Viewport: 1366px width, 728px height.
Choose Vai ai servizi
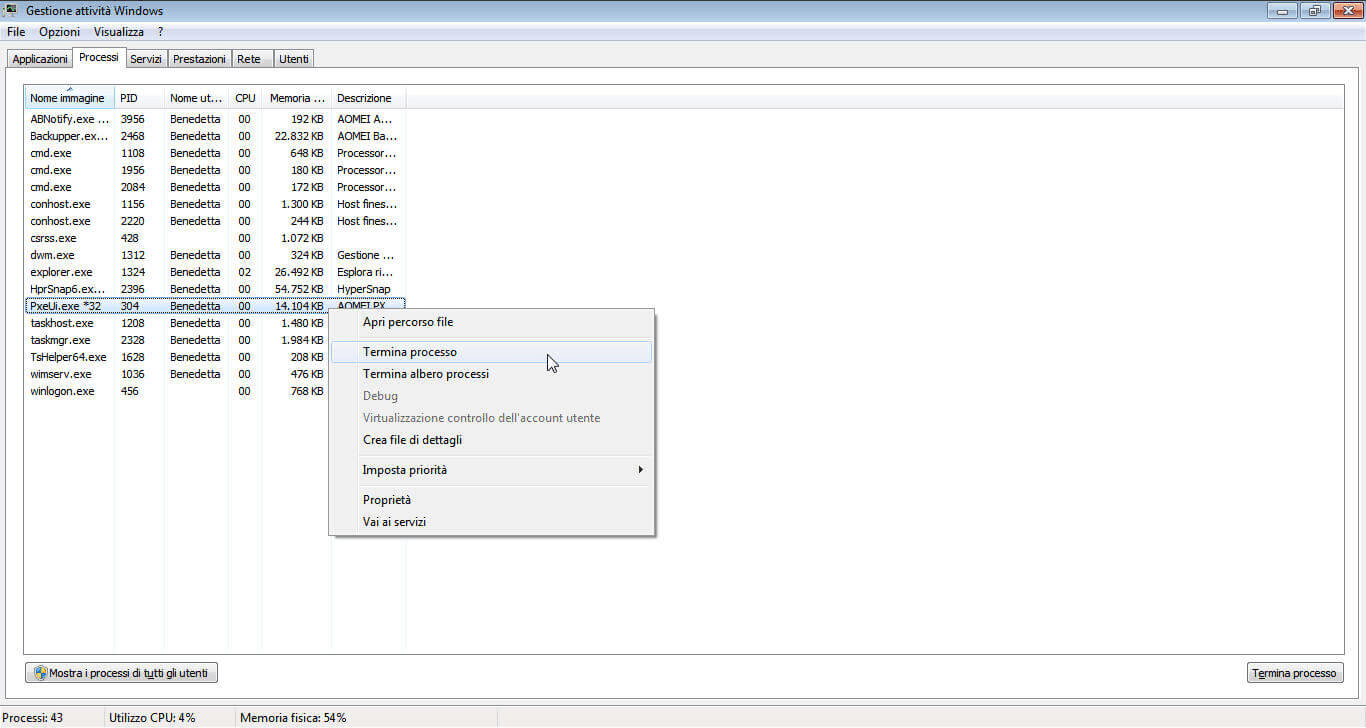[492, 522]
